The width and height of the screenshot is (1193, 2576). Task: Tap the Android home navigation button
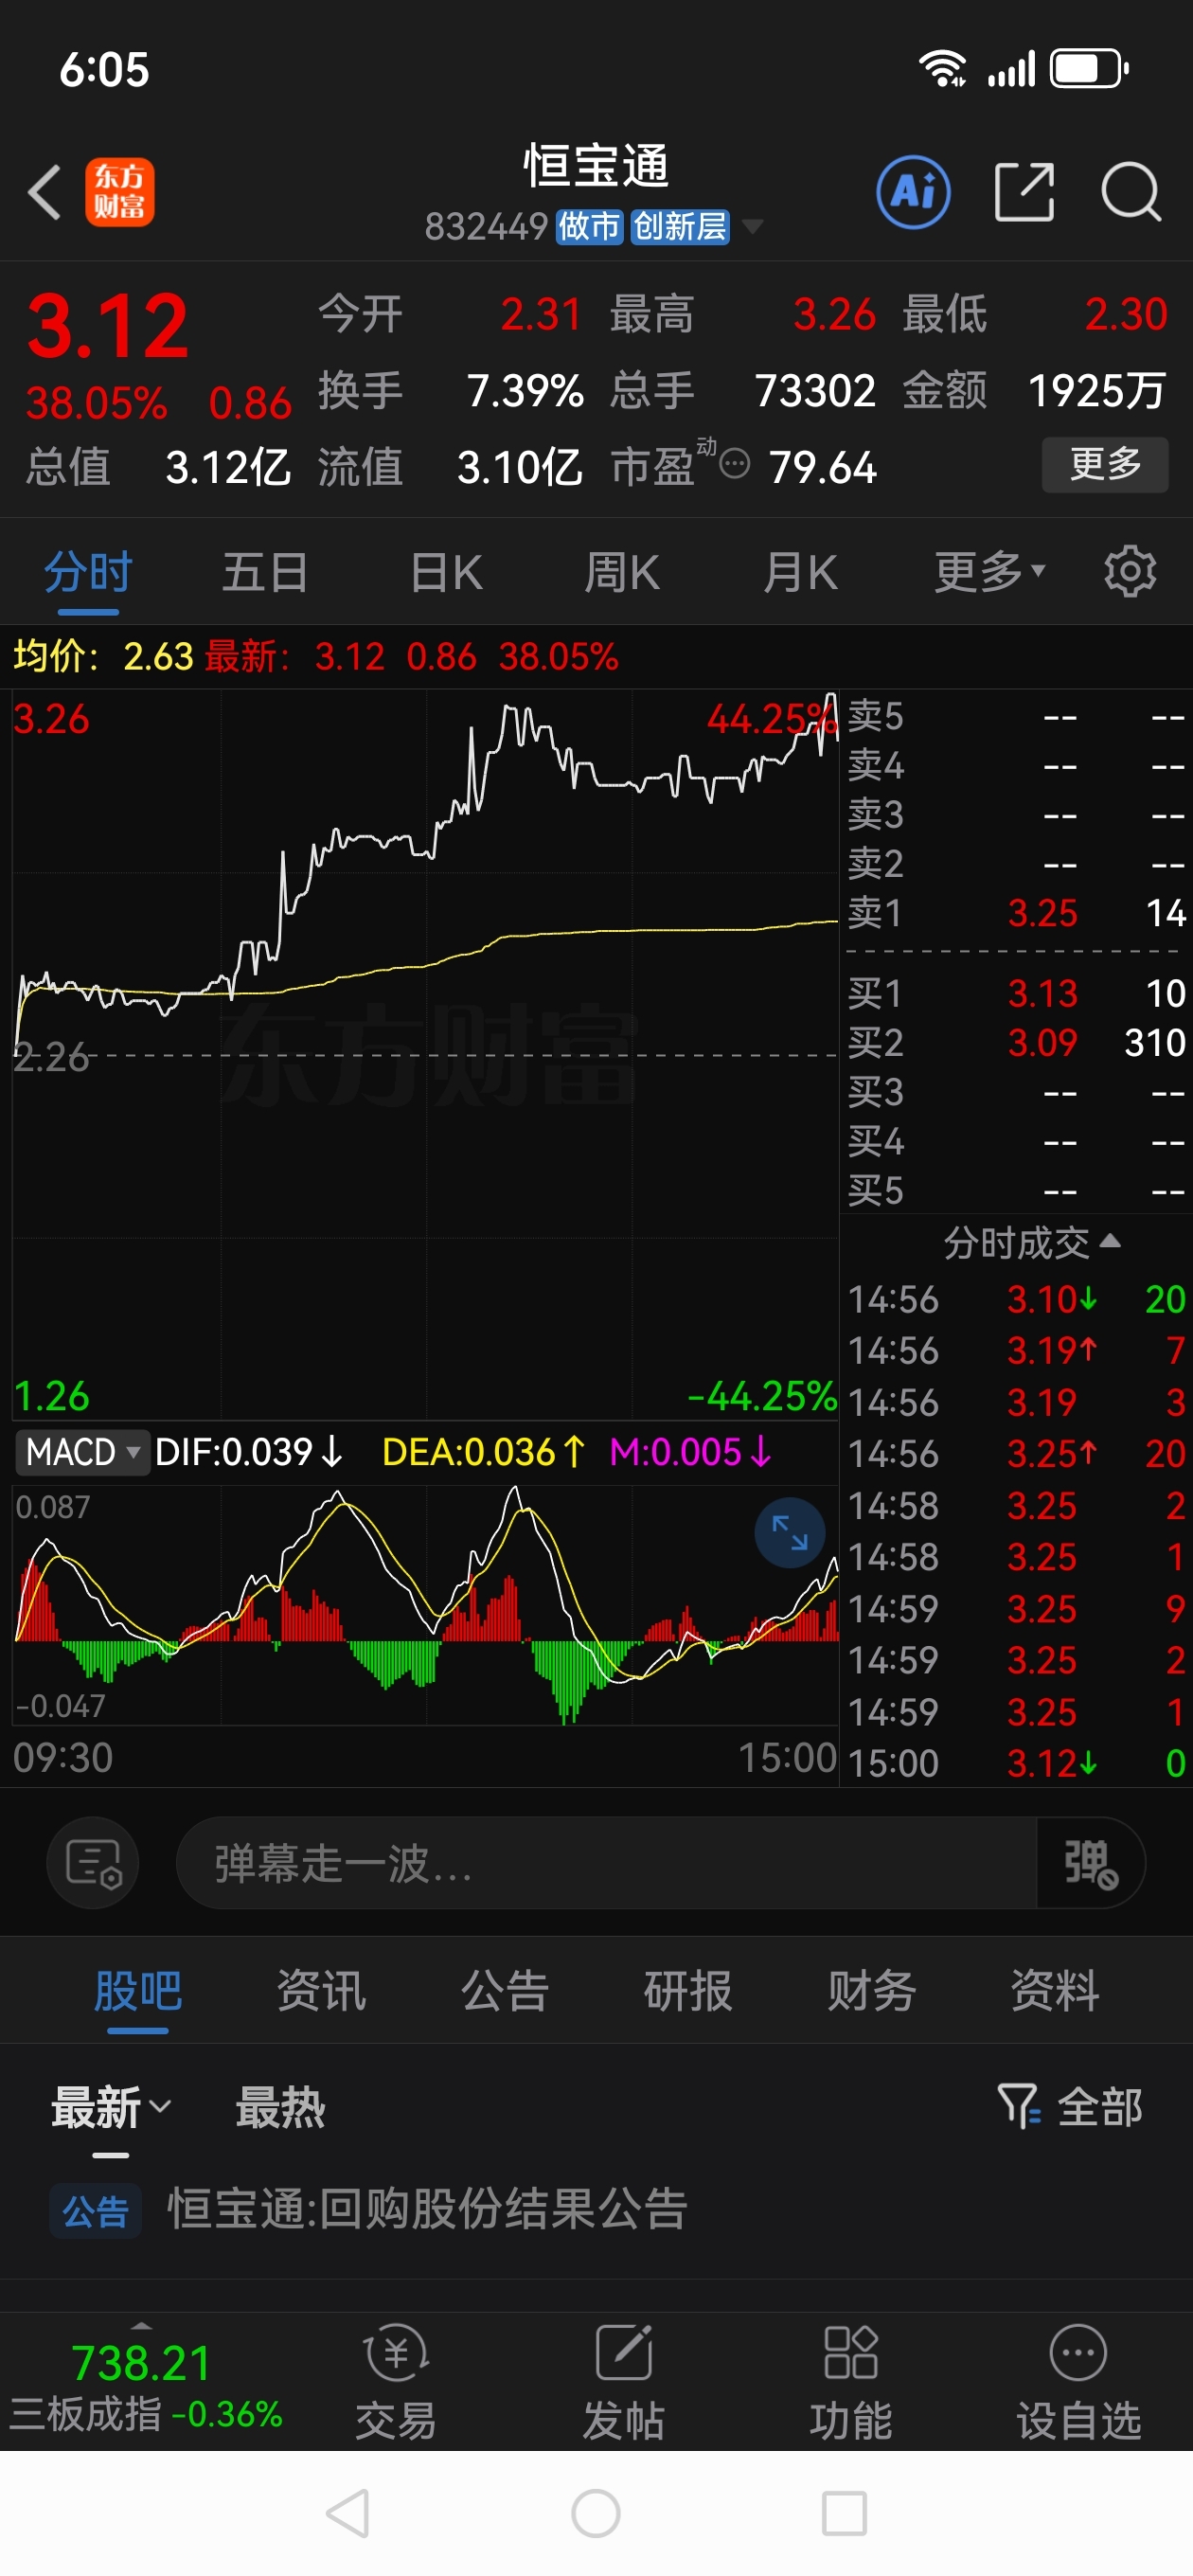pos(596,2513)
